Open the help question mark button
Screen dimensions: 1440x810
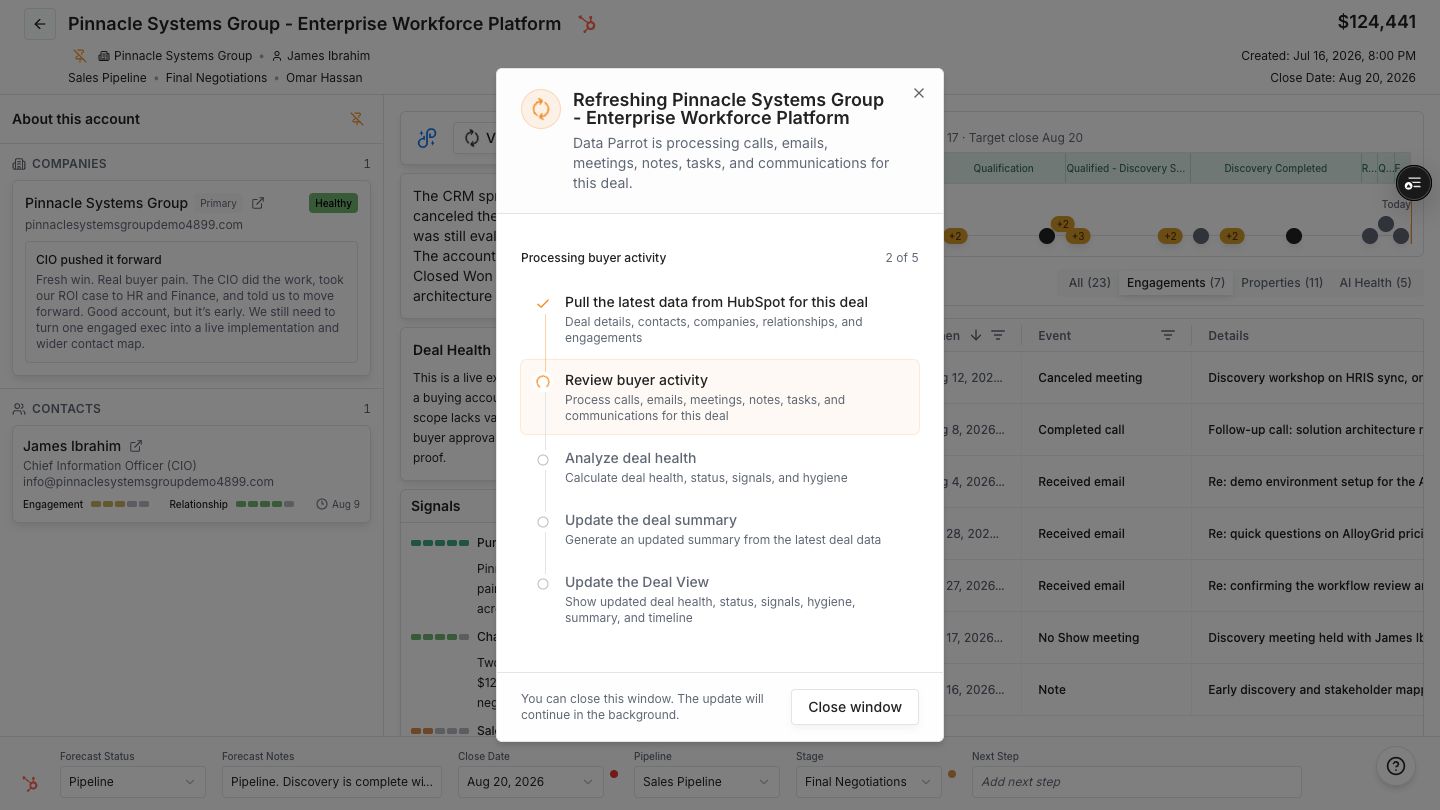pyautogui.click(x=1396, y=766)
